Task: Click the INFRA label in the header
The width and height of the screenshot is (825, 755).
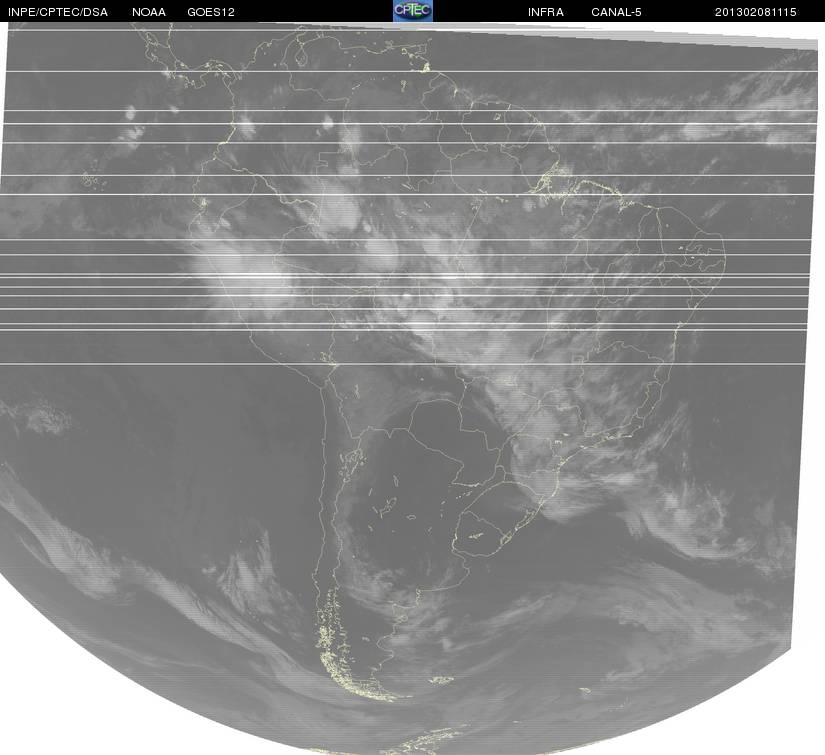Action: click(546, 12)
